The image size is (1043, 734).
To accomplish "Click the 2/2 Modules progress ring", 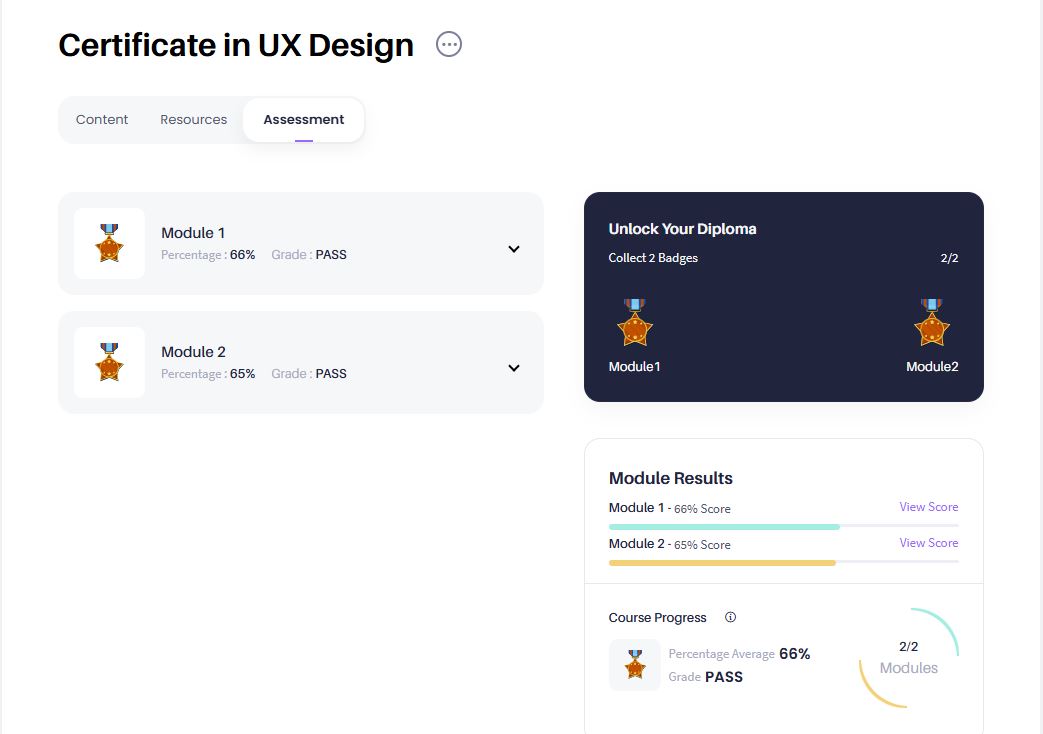I will point(908,657).
